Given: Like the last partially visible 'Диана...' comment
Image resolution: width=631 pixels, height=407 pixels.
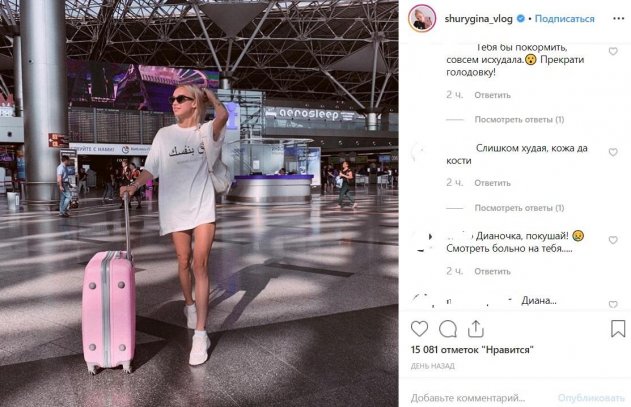Looking at the screenshot, I should [613, 304].
